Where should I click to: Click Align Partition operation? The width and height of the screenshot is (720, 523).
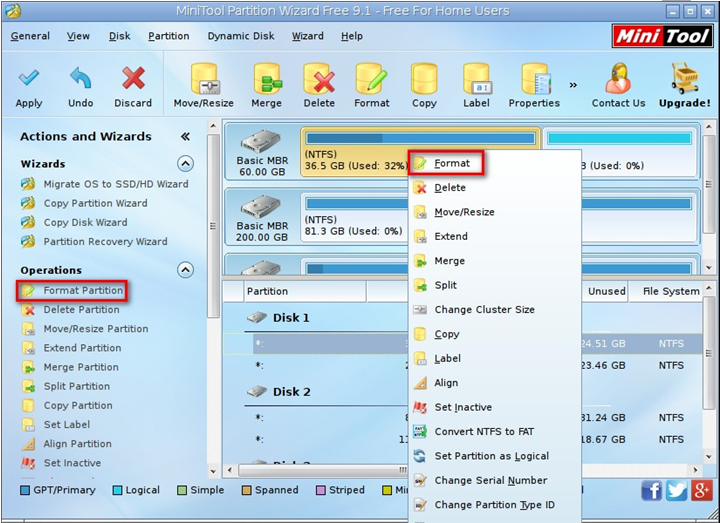[66, 444]
